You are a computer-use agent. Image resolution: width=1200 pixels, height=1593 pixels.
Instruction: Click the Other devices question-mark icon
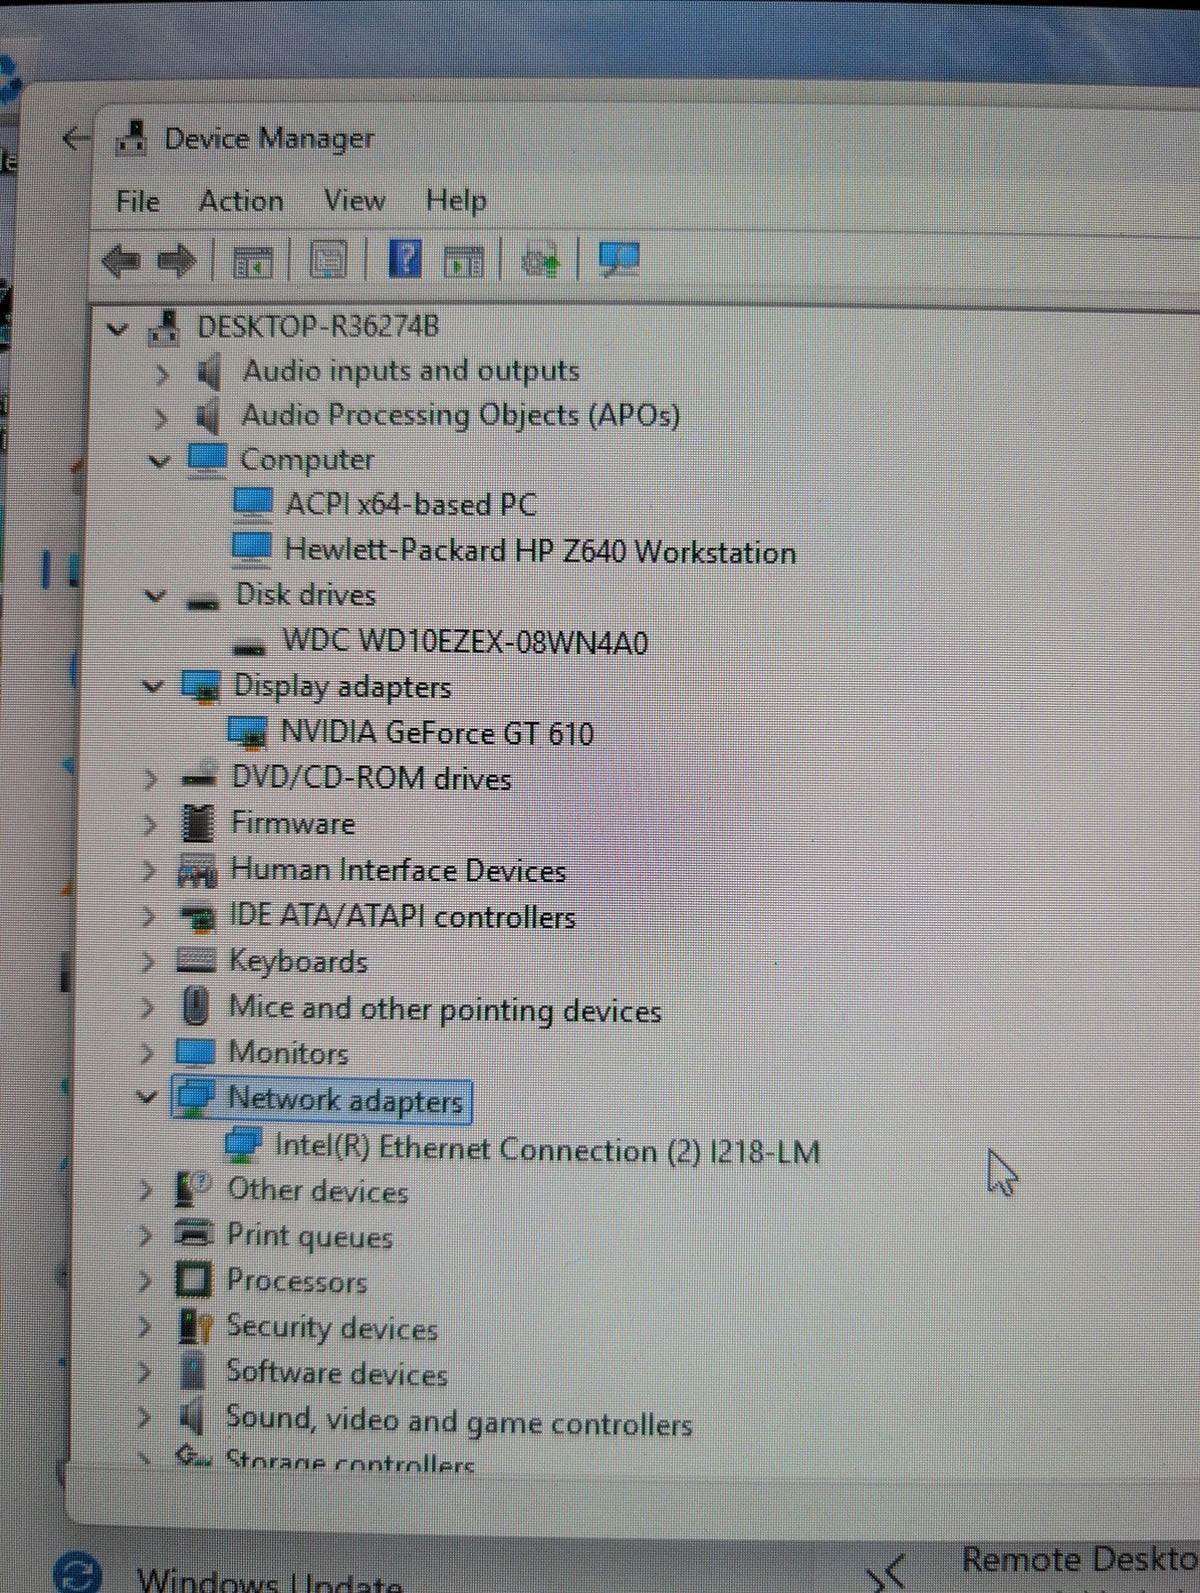point(192,1190)
